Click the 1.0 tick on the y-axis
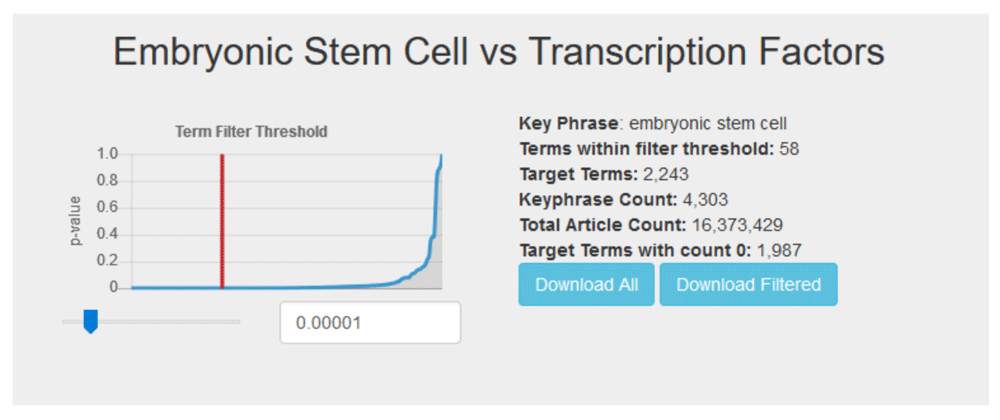Screen dimensions: 1000x420 point(107,154)
